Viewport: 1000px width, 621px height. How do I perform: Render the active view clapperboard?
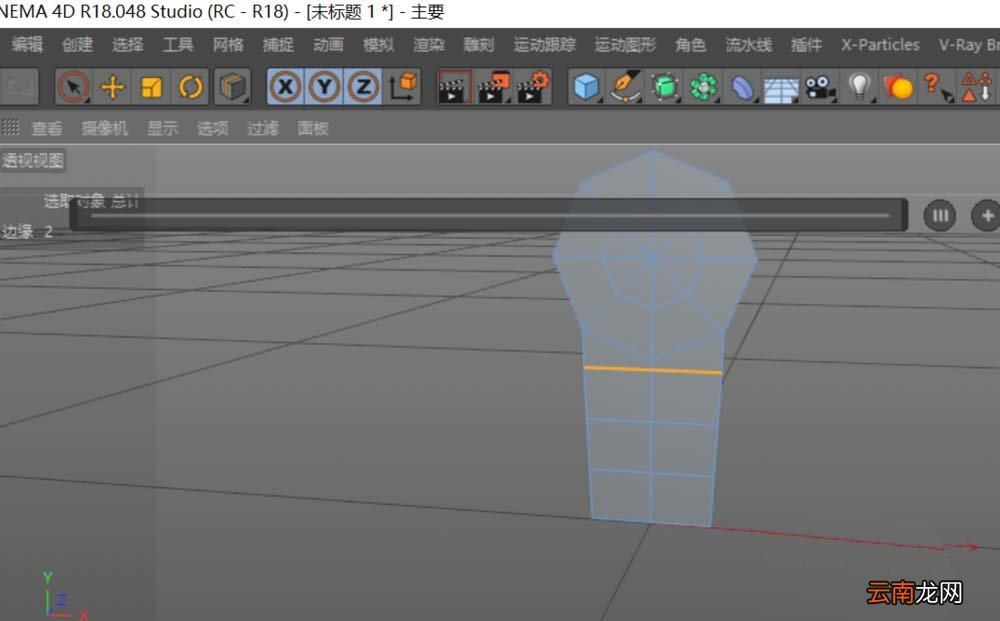click(x=455, y=87)
